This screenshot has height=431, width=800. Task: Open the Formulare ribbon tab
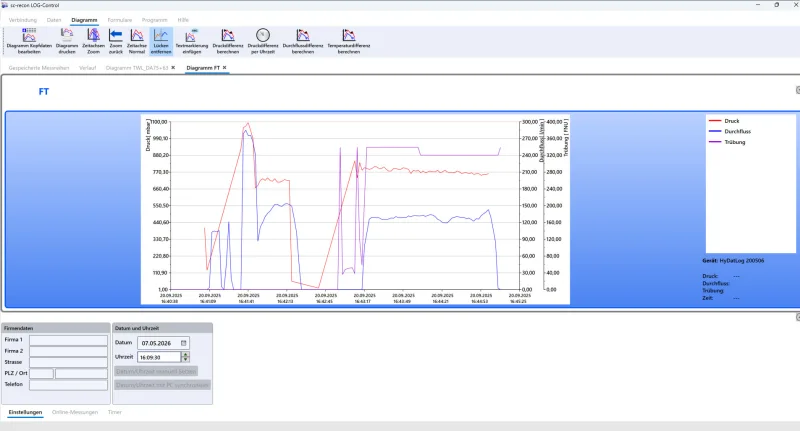point(119,20)
